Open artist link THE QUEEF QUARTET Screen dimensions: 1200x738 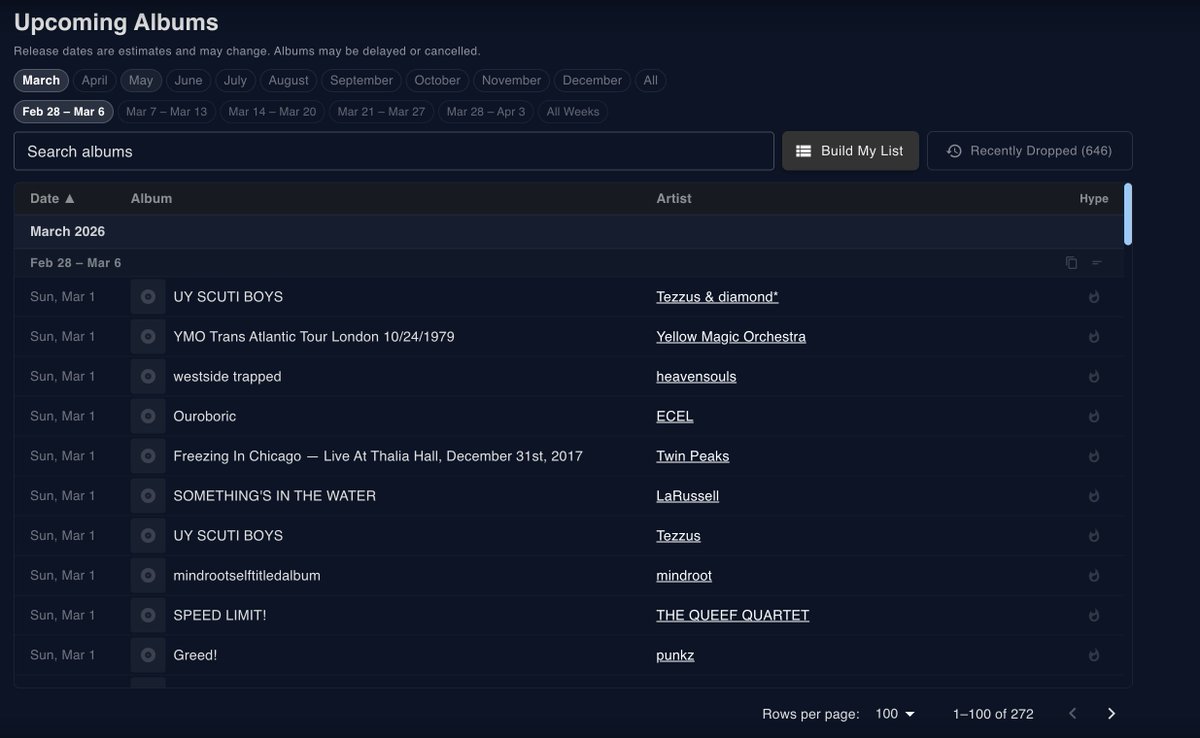(733, 615)
